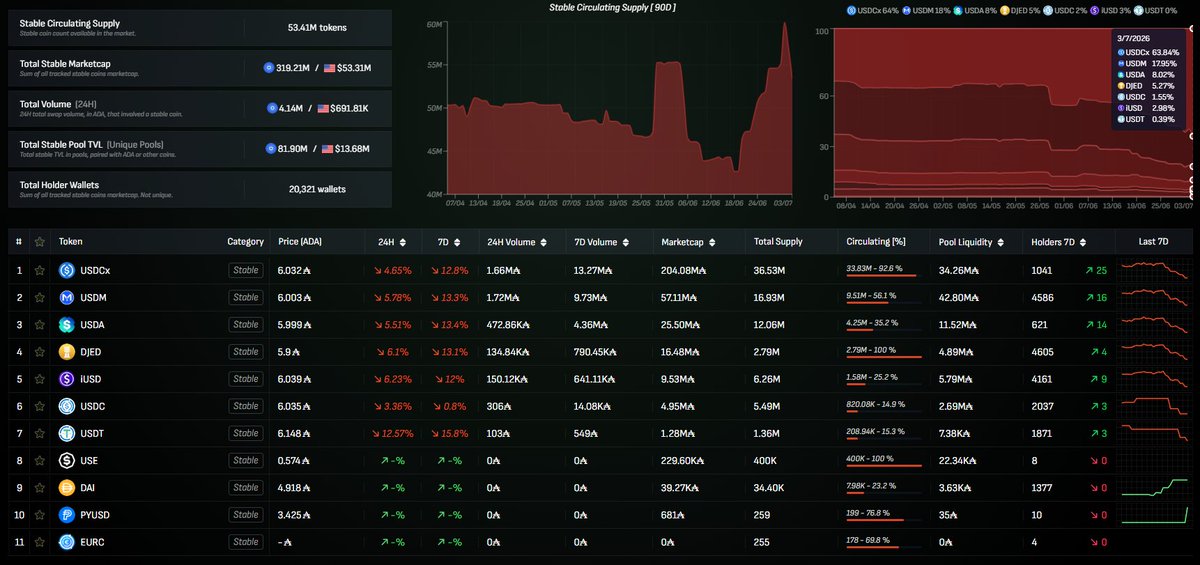Favorite USDA with its star
This screenshot has width=1200, height=565.
point(40,324)
